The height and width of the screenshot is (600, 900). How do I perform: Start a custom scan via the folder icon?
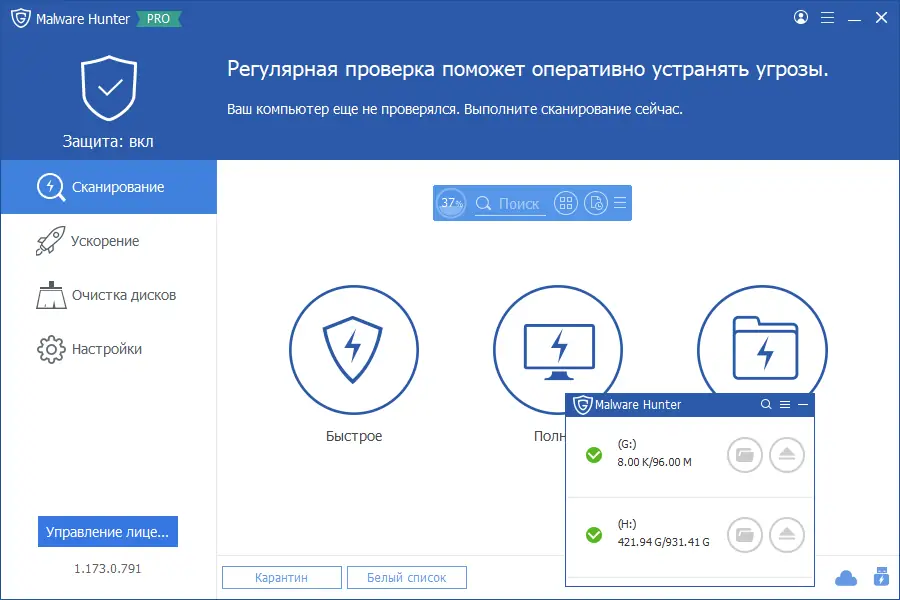click(762, 350)
